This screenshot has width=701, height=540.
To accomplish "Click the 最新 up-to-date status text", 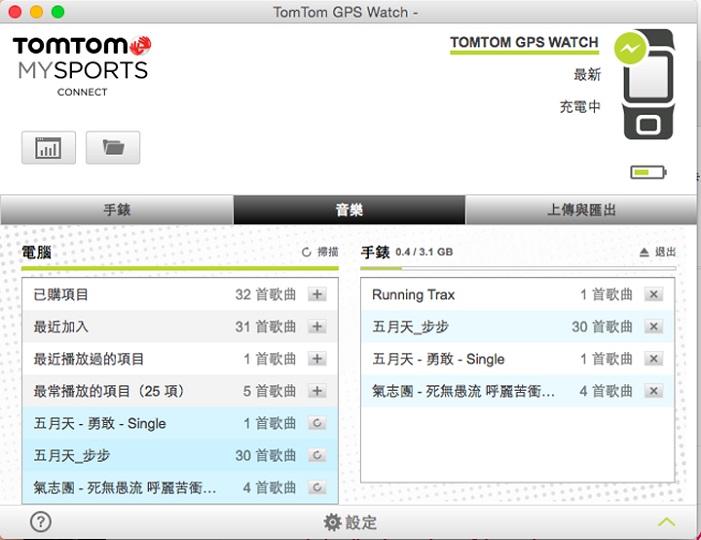I will point(587,74).
